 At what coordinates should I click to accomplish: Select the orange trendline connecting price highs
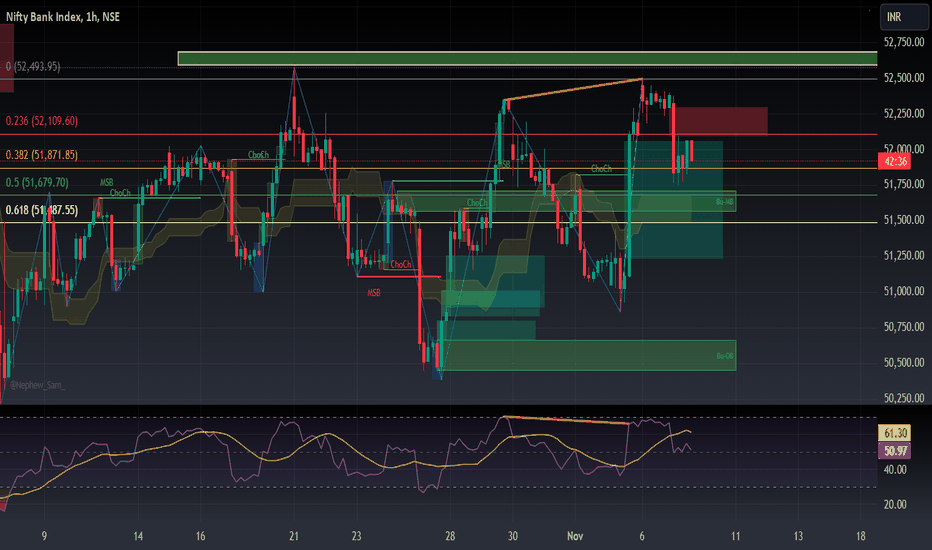point(573,89)
